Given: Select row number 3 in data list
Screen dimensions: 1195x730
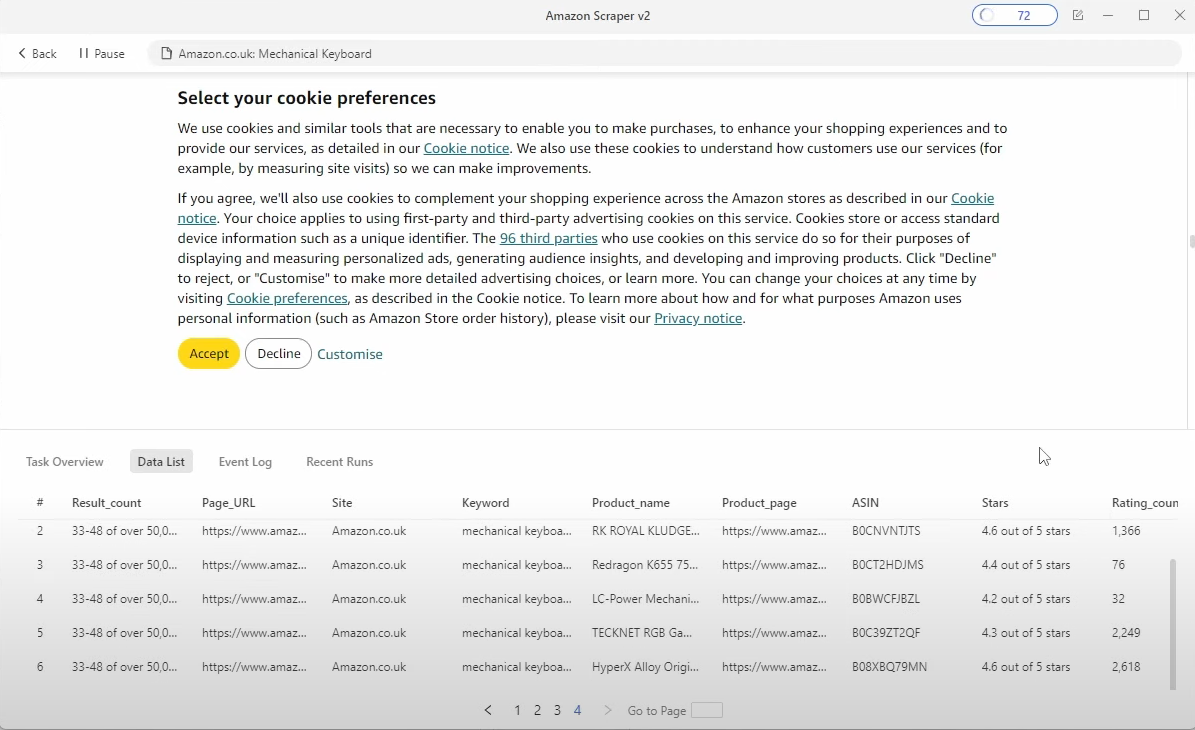Looking at the screenshot, I should coord(40,565).
